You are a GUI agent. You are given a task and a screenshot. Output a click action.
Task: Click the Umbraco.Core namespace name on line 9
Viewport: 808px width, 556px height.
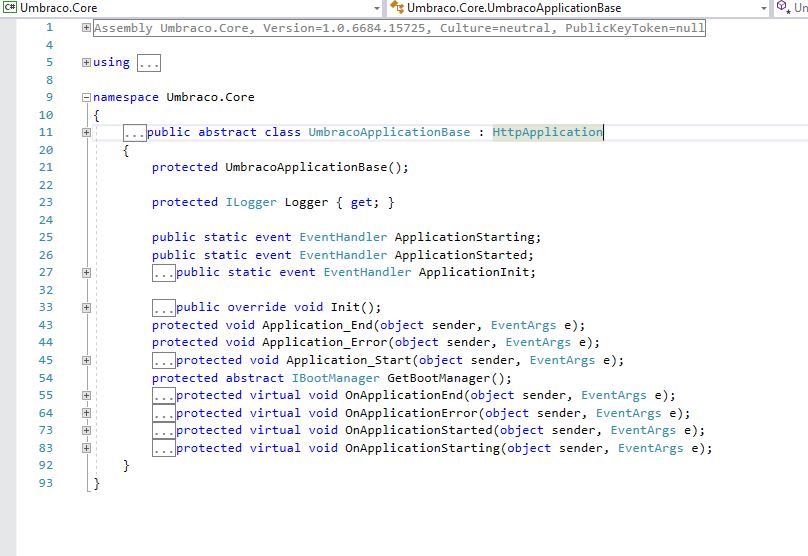[210, 97]
